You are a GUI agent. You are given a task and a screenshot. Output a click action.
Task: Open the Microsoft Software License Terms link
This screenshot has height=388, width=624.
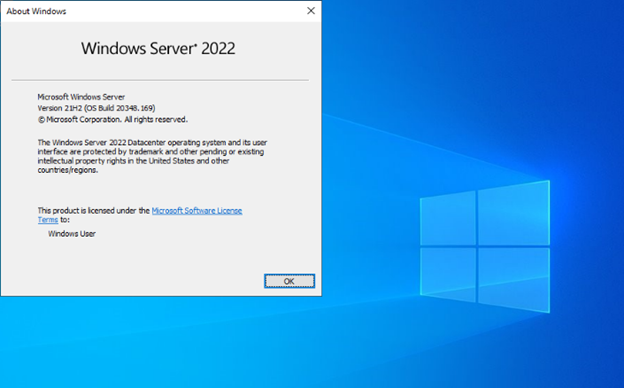click(197, 211)
